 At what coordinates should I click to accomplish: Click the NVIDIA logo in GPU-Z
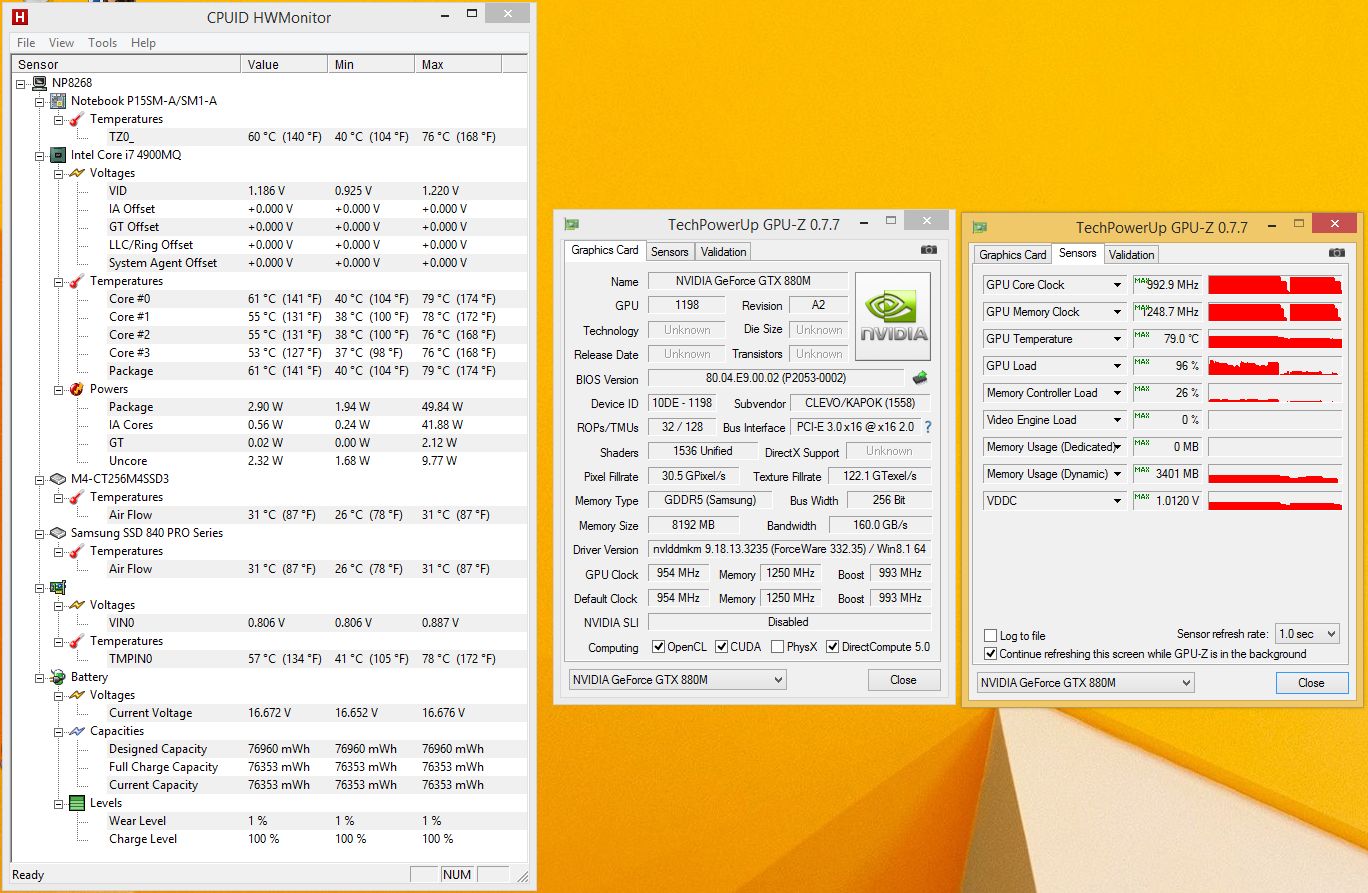(893, 316)
